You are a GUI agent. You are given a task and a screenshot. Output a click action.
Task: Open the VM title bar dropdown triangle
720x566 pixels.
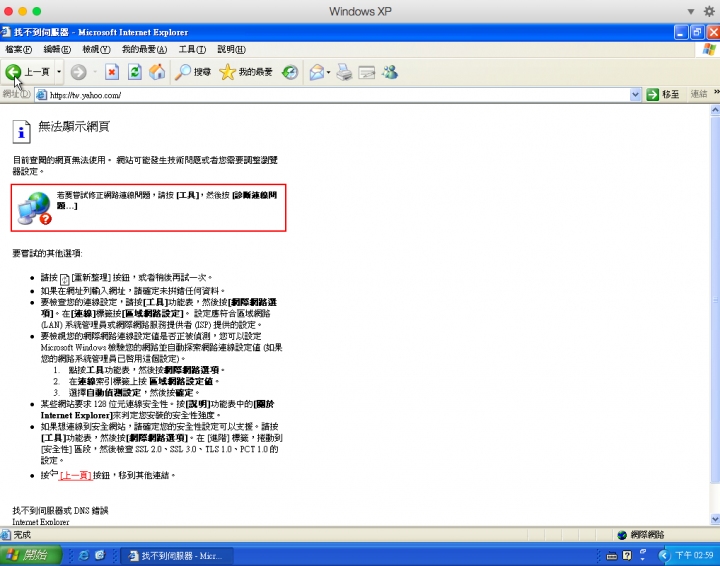pyautogui.click(x=691, y=11)
